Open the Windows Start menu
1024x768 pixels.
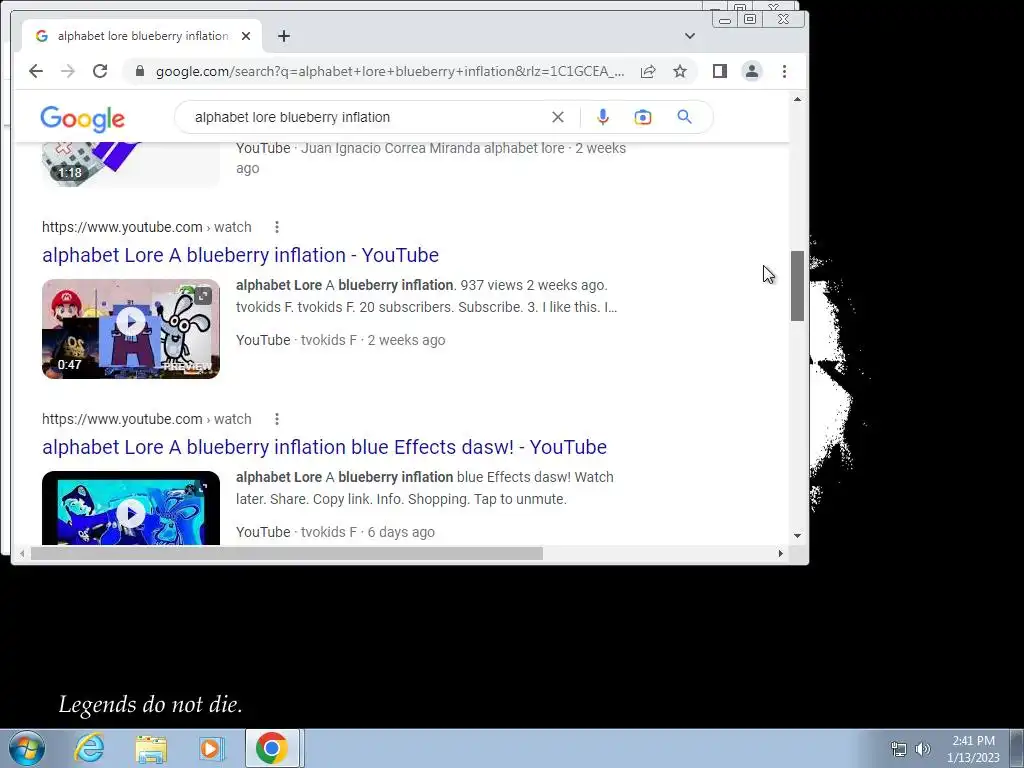26,748
